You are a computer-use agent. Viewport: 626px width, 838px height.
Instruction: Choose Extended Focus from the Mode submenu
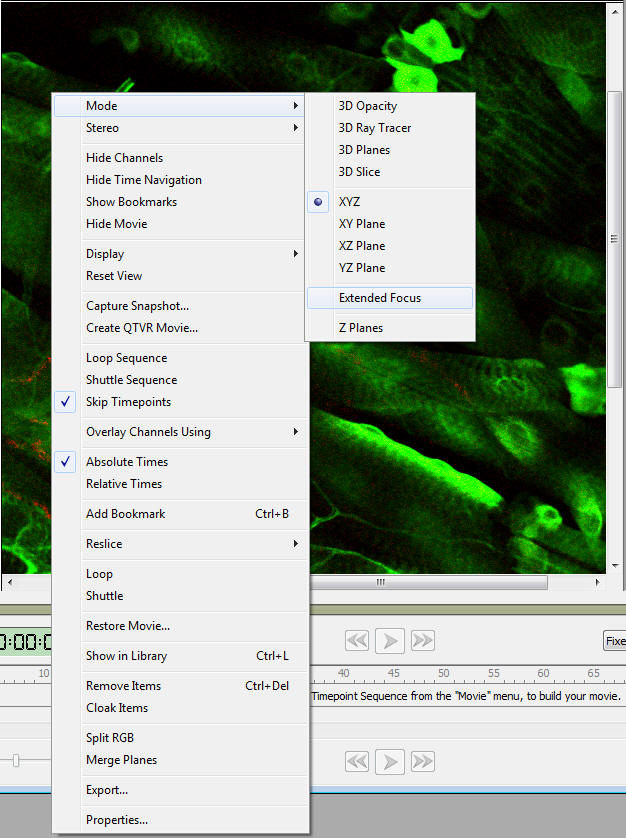pos(380,298)
